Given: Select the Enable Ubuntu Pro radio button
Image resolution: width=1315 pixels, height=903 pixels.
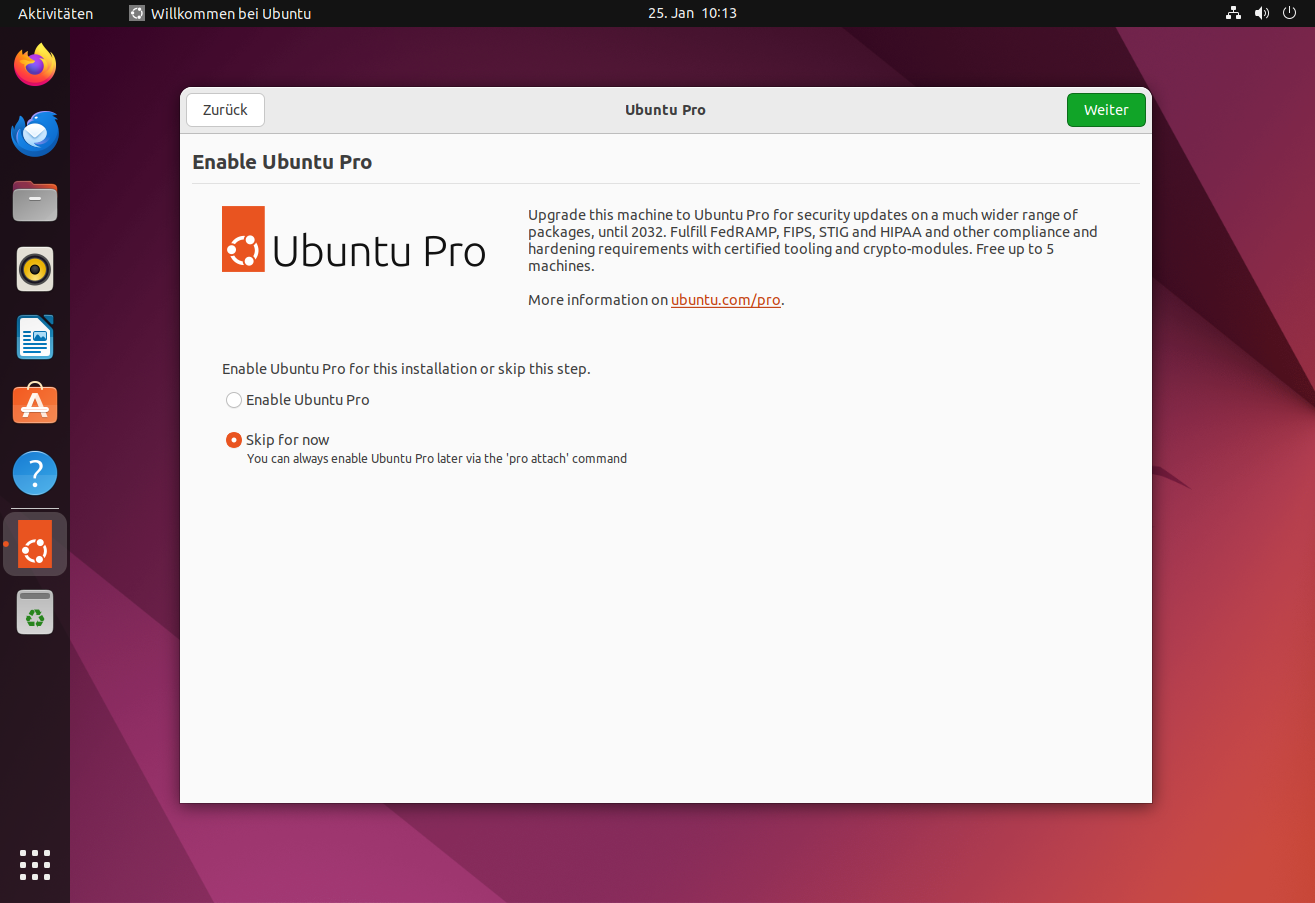Looking at the screenshot, I should point(234,400).
